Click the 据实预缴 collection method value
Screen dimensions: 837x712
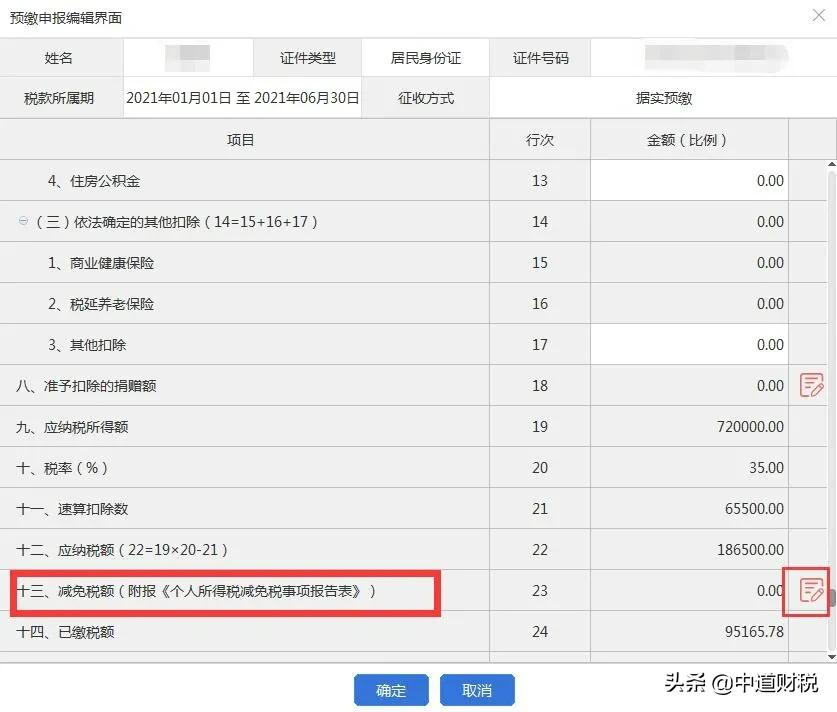click(664, 98)
